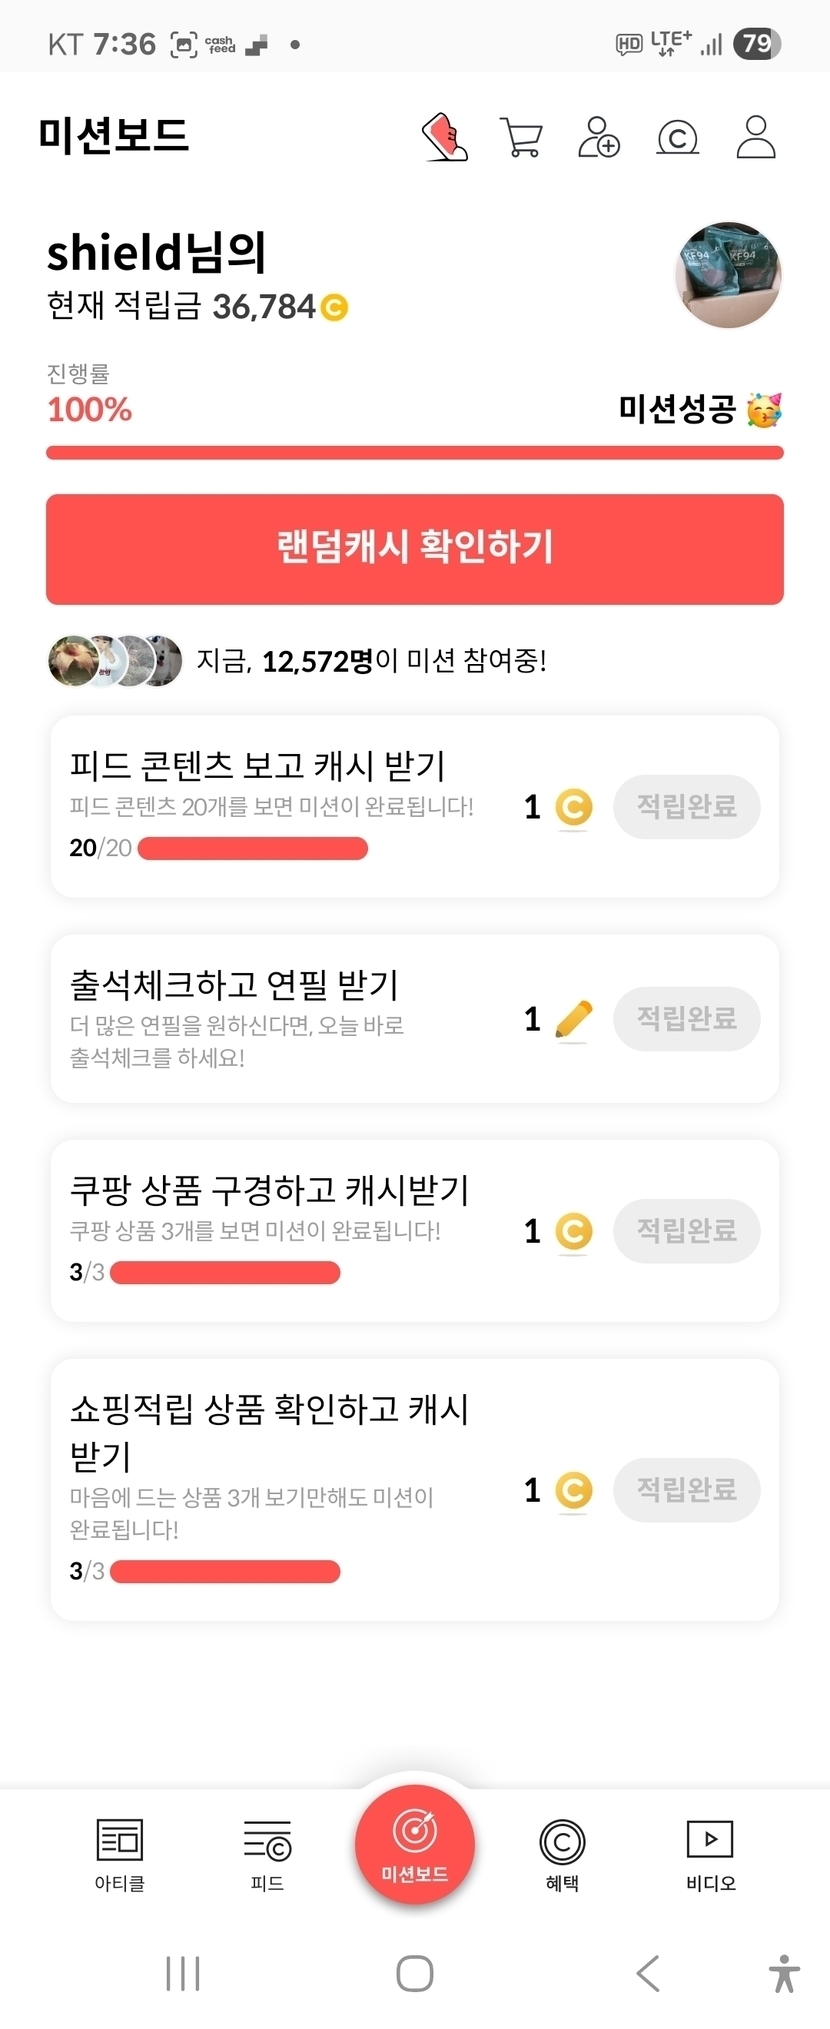Tap 적립완료 for 피드 콘텐츠 mission
Viewport: 830px width, 2029px height.
coord(686,807)
